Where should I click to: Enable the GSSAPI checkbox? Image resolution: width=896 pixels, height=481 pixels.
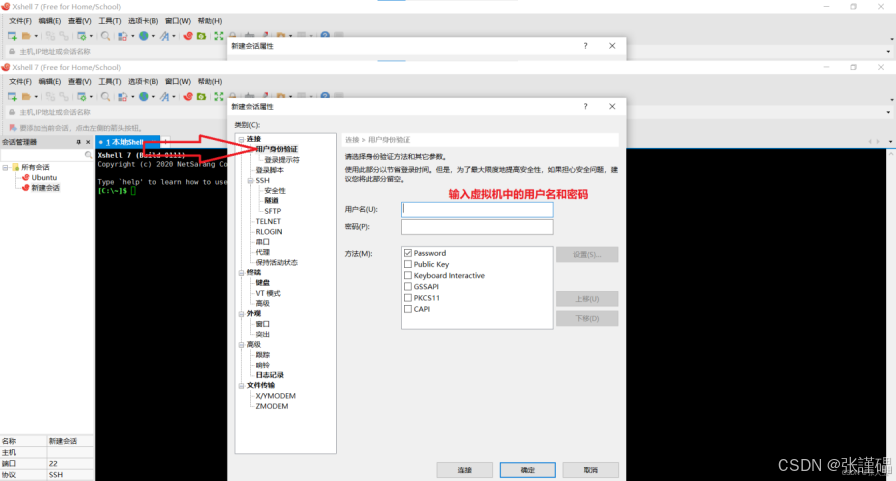408,286
